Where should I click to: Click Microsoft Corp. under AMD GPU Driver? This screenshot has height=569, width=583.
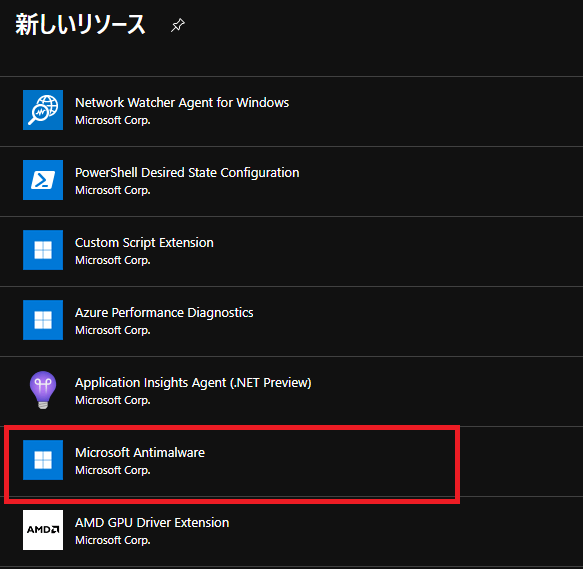113,540
